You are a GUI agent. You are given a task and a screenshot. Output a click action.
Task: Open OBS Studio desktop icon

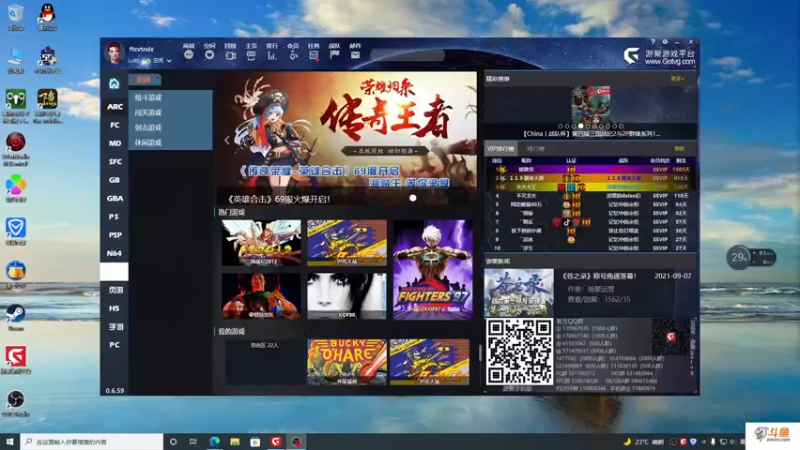point(16,404)
